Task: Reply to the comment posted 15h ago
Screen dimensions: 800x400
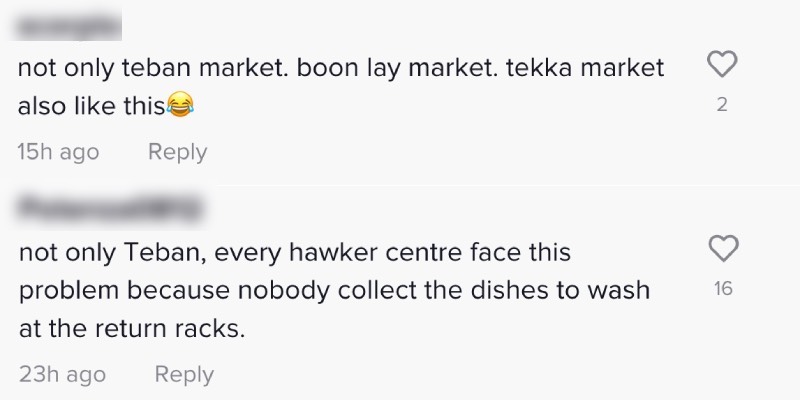Action: [177, 152]
